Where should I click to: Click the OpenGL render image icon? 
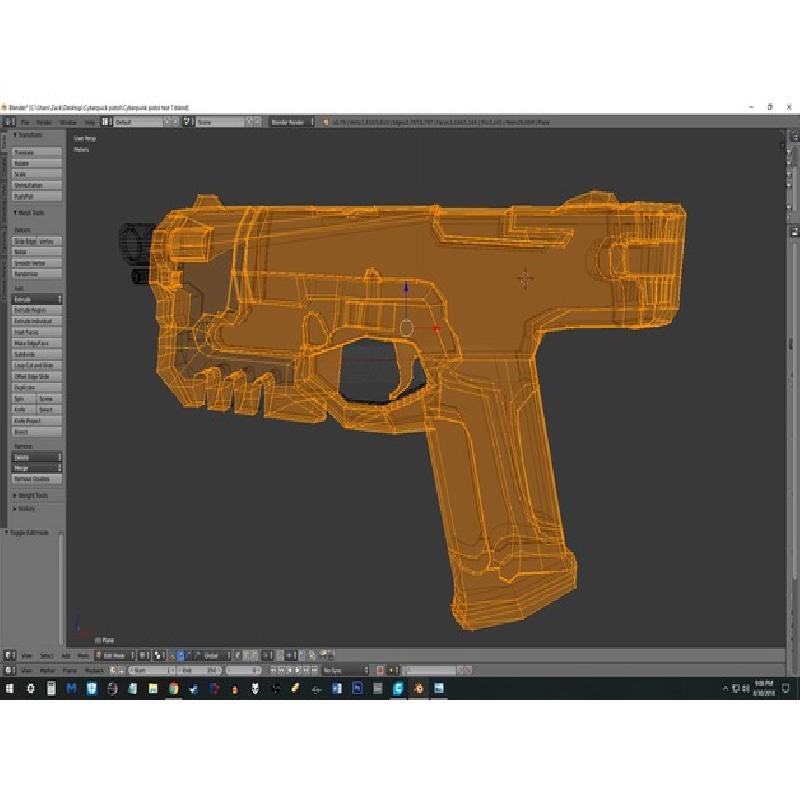(322, 655)
